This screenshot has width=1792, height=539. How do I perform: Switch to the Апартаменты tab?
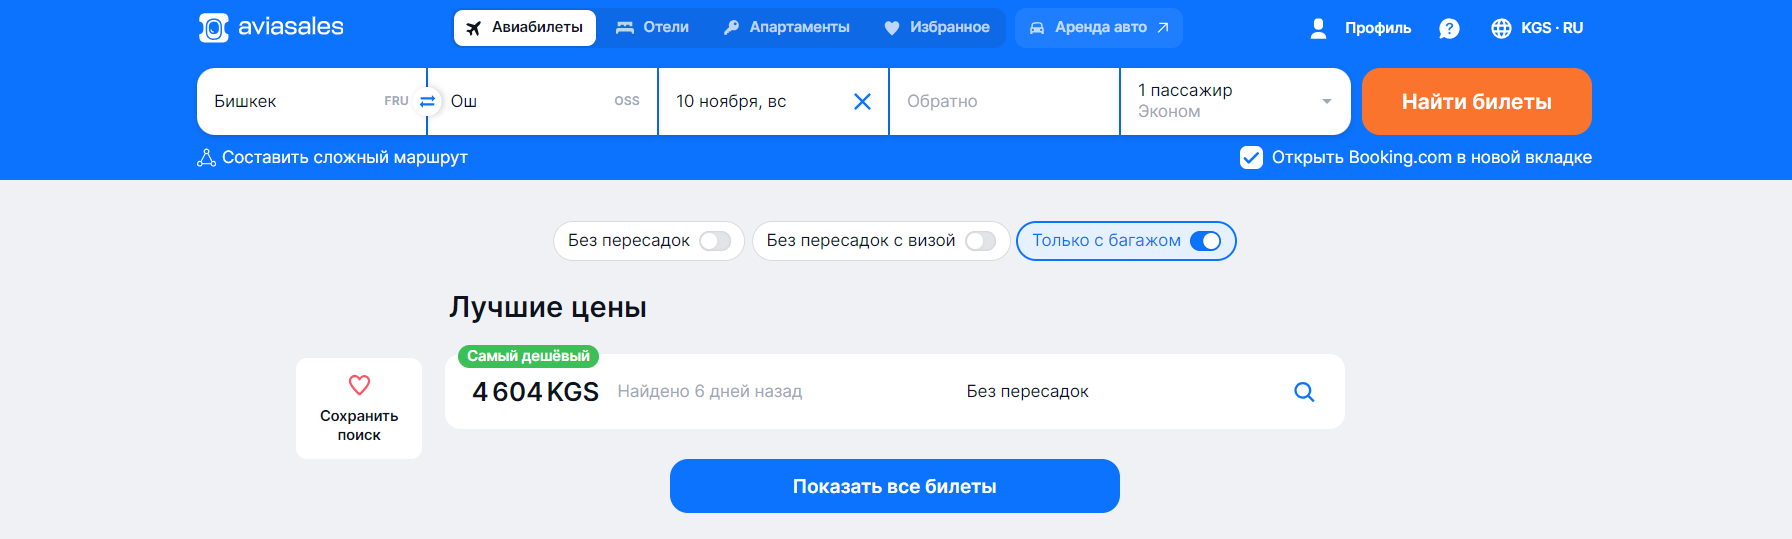[786, 28]
